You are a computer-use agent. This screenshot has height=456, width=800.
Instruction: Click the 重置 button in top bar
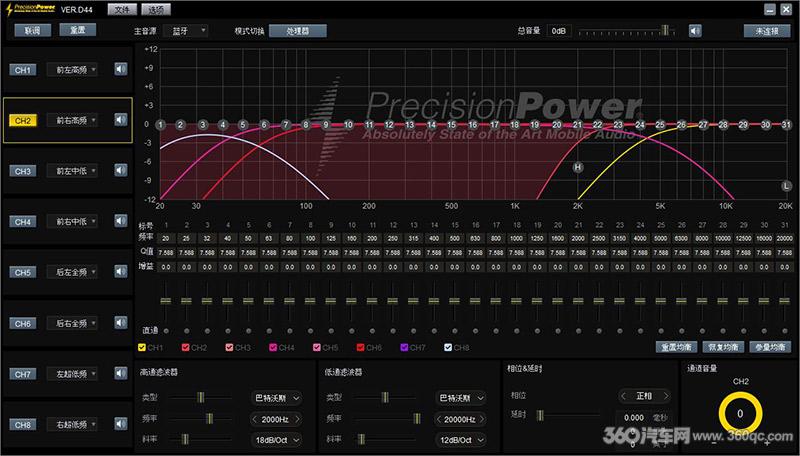click(78, 30)
